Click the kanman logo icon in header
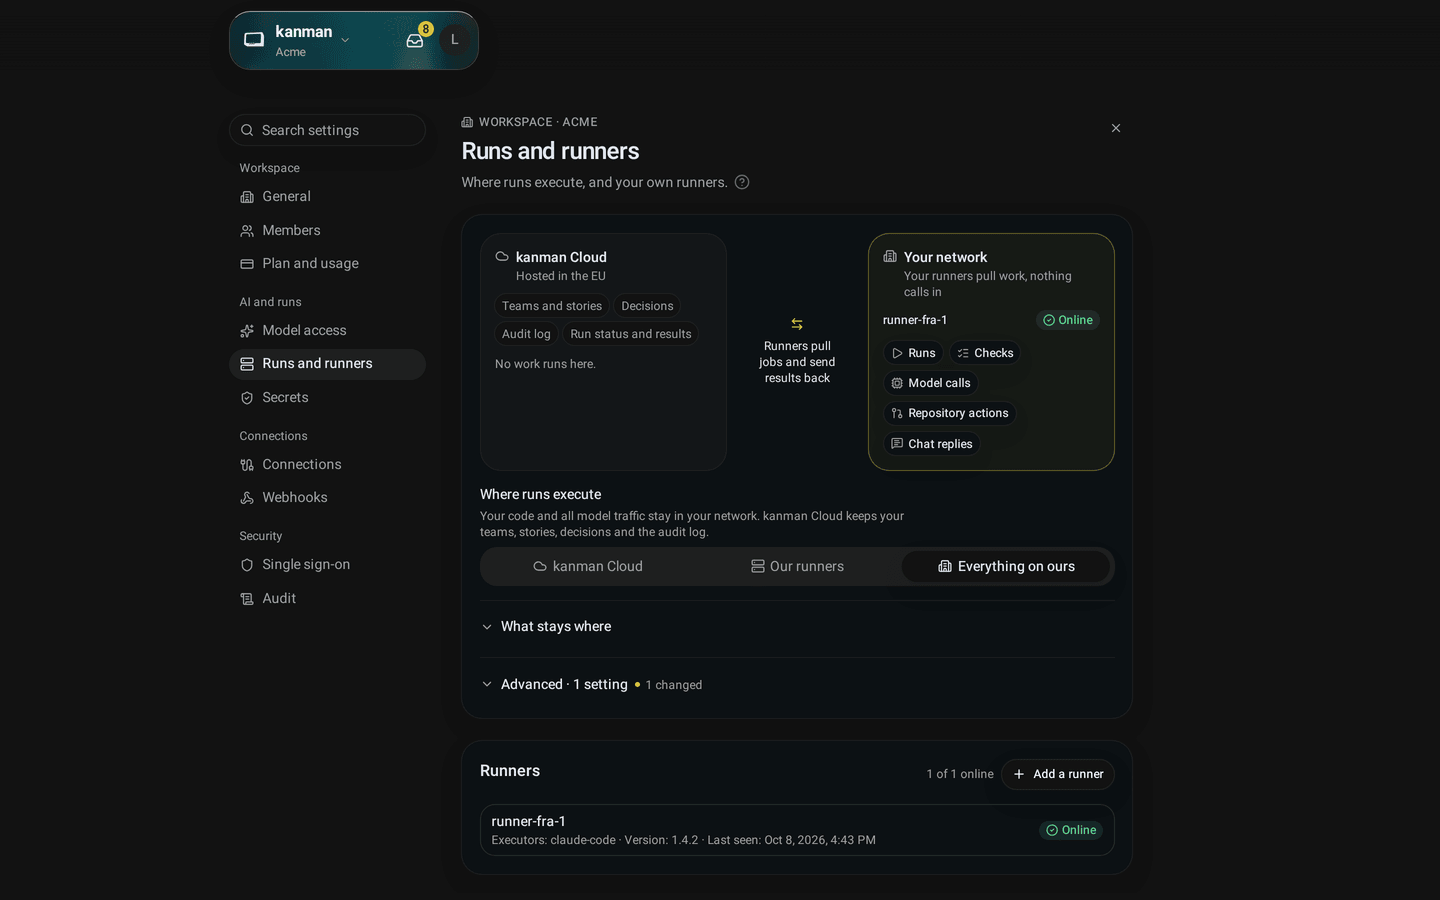The height and width of the screenshot is (900, 1440). coord(254,40)
